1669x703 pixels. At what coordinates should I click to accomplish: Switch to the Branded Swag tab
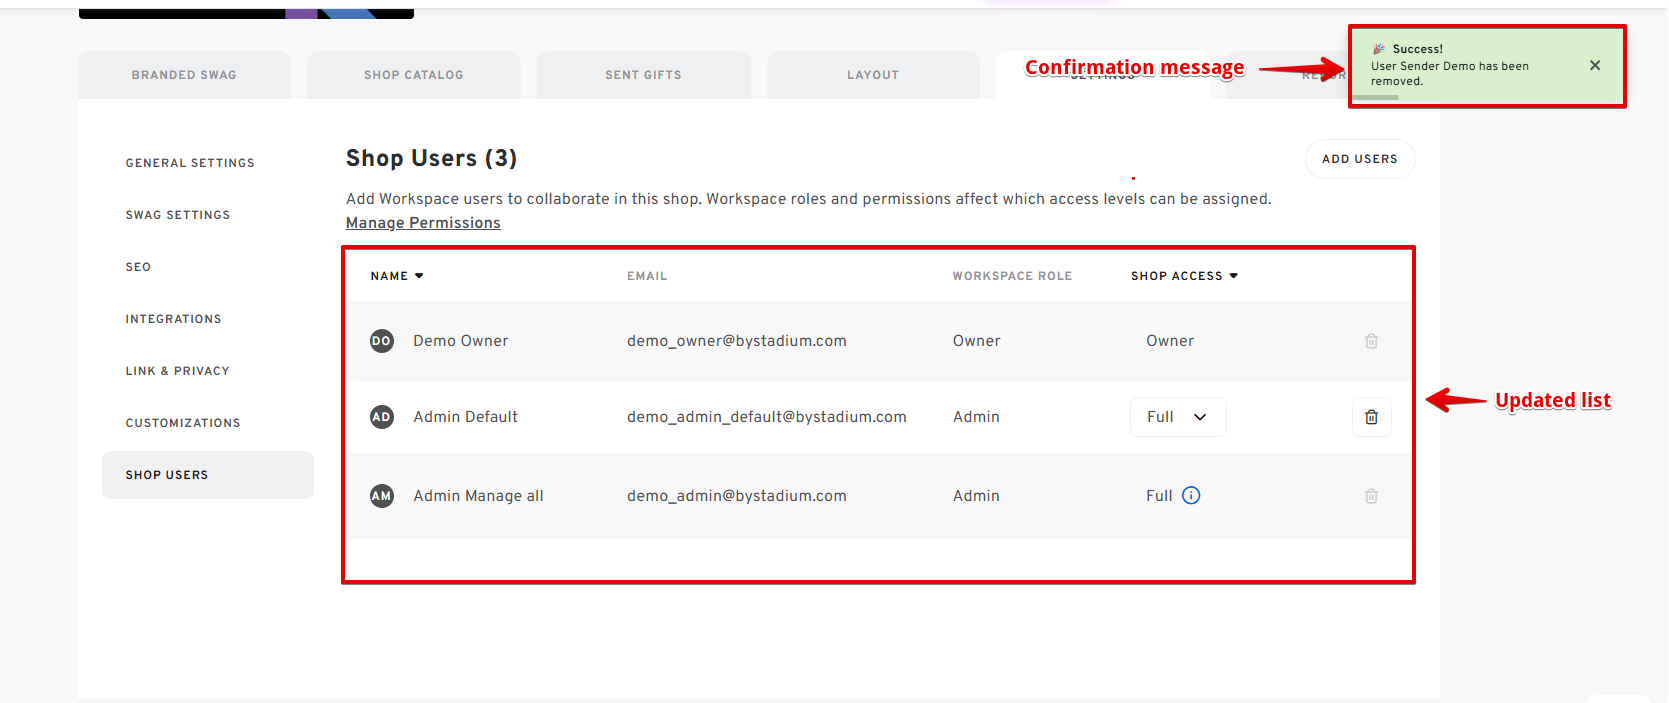pos(184,75)
